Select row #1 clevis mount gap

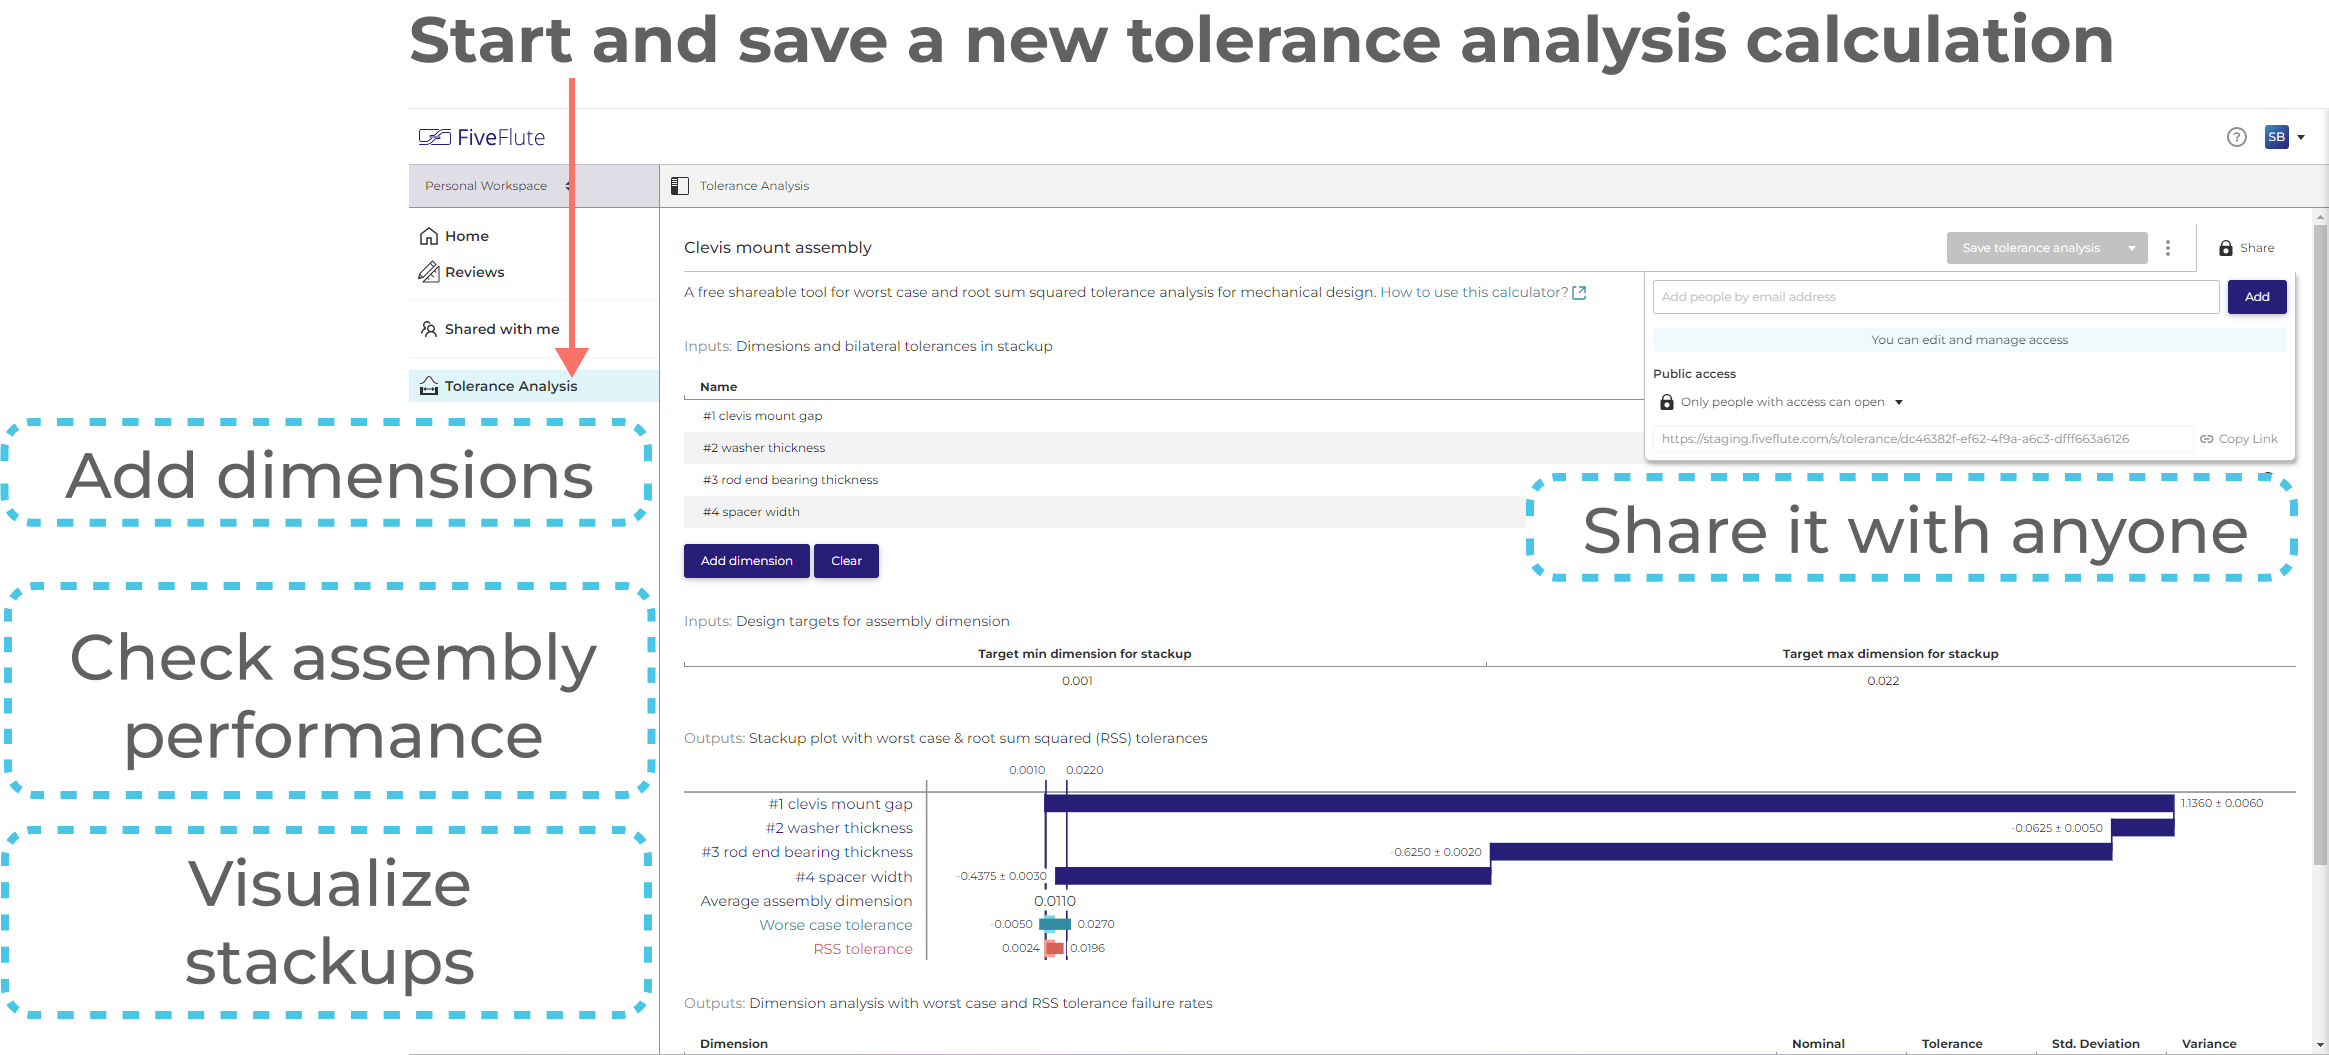[1165, 416]
